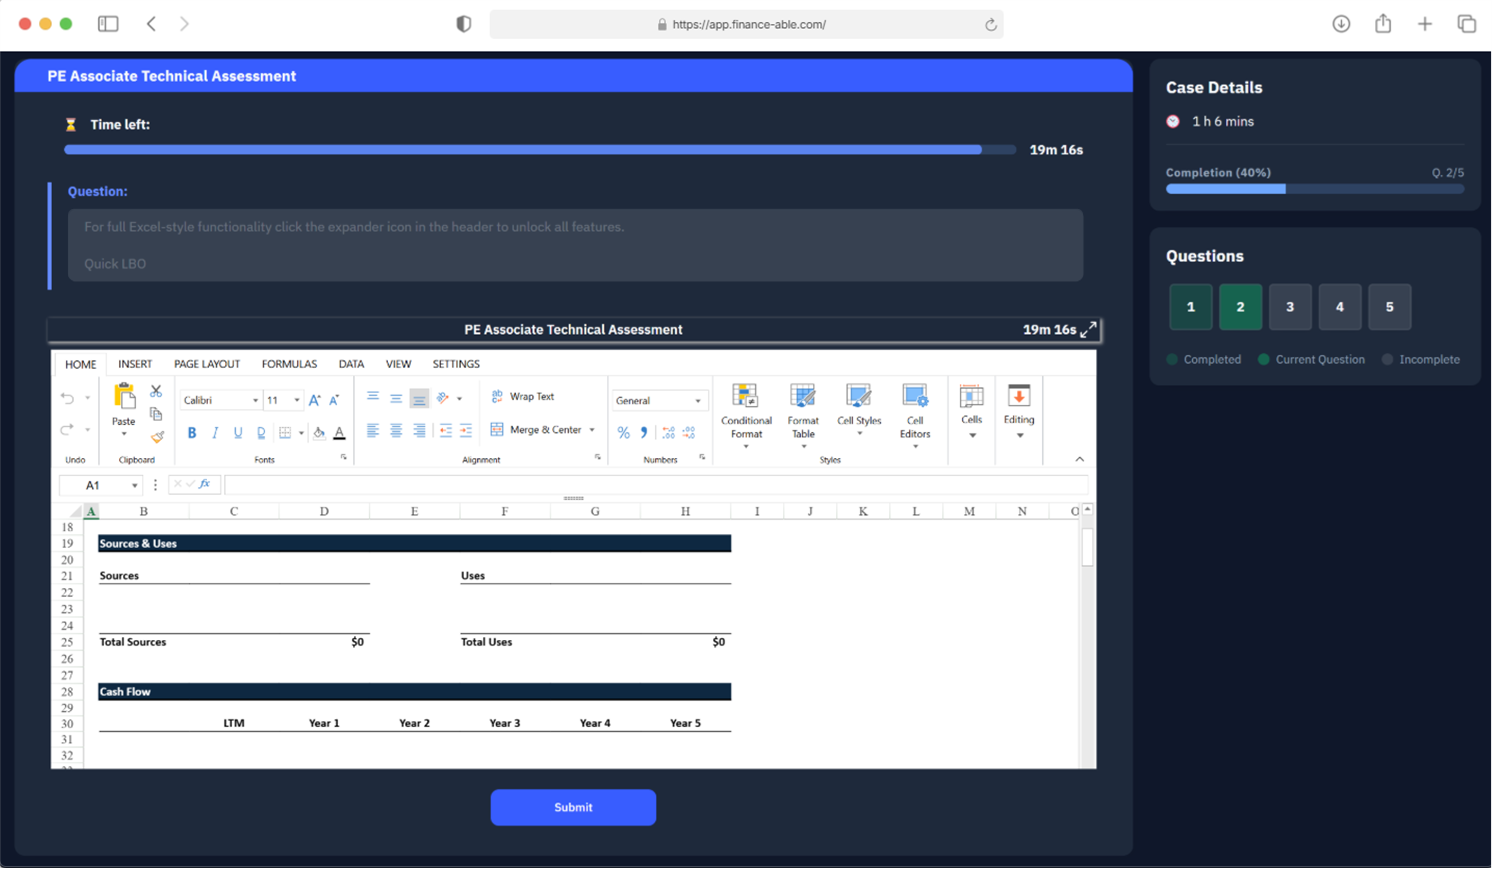Screen dimensions: 1492x869
Task: Align text right
Action: pyautogui.click(x=419, y=430)
